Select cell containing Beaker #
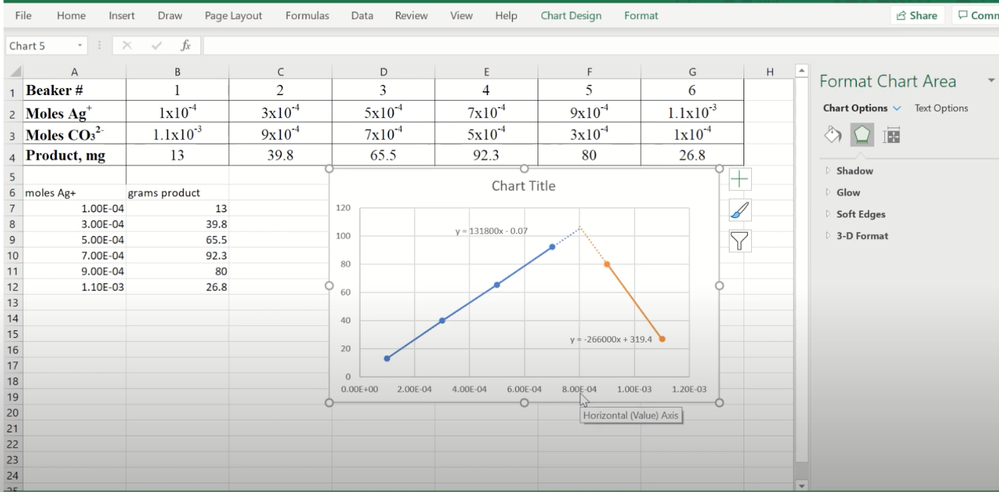 (74, 90)
